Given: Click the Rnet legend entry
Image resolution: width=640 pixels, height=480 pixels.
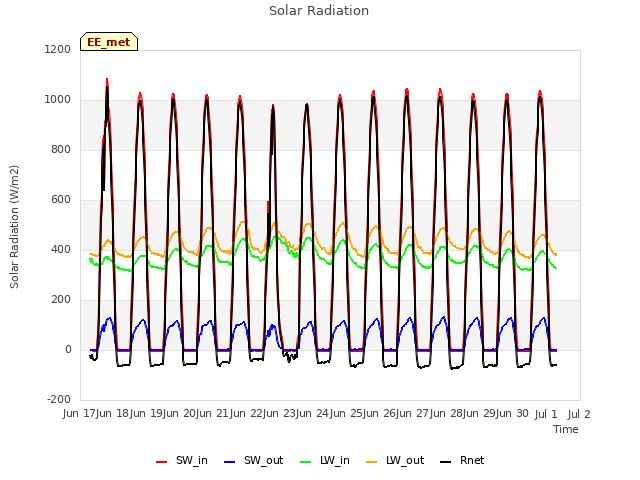Looking at the screenshot, I should pyautogui.click(x=462, y=461).
